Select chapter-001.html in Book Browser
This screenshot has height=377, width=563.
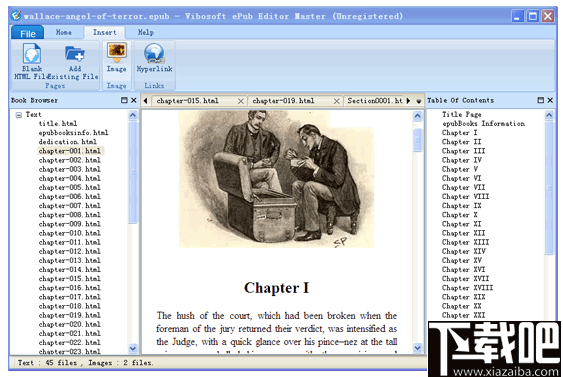pos(70,151)
